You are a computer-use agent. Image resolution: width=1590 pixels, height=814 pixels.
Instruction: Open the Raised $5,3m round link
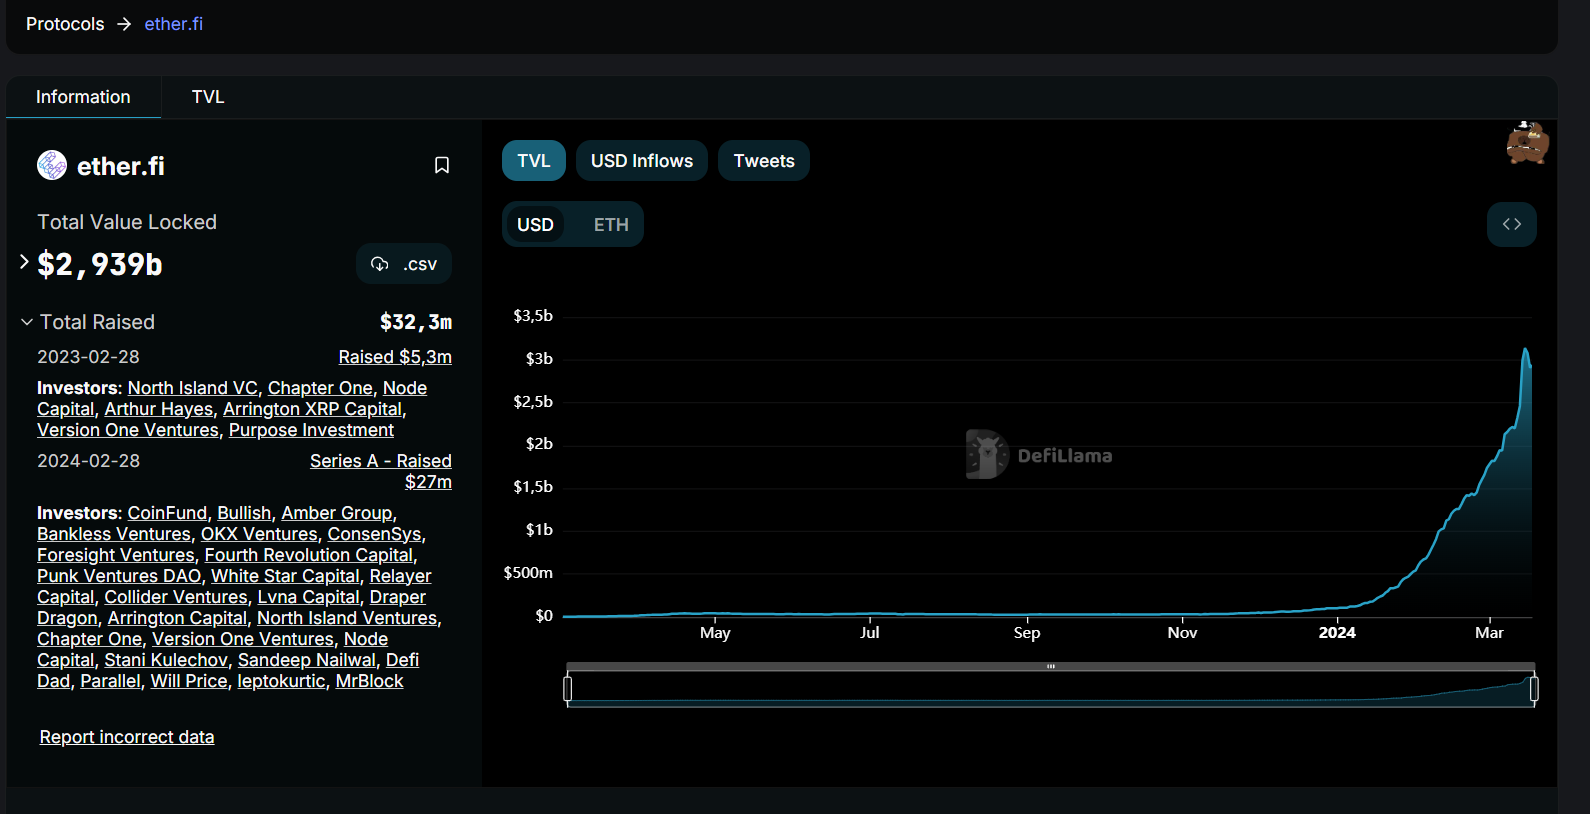pos(395,357)
